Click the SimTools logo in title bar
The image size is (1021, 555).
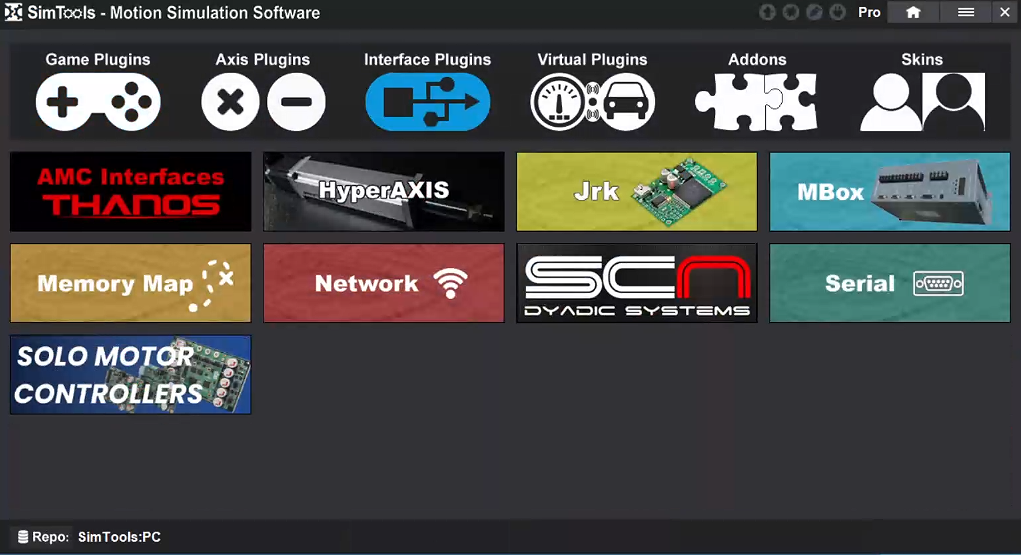coord(13,12)
